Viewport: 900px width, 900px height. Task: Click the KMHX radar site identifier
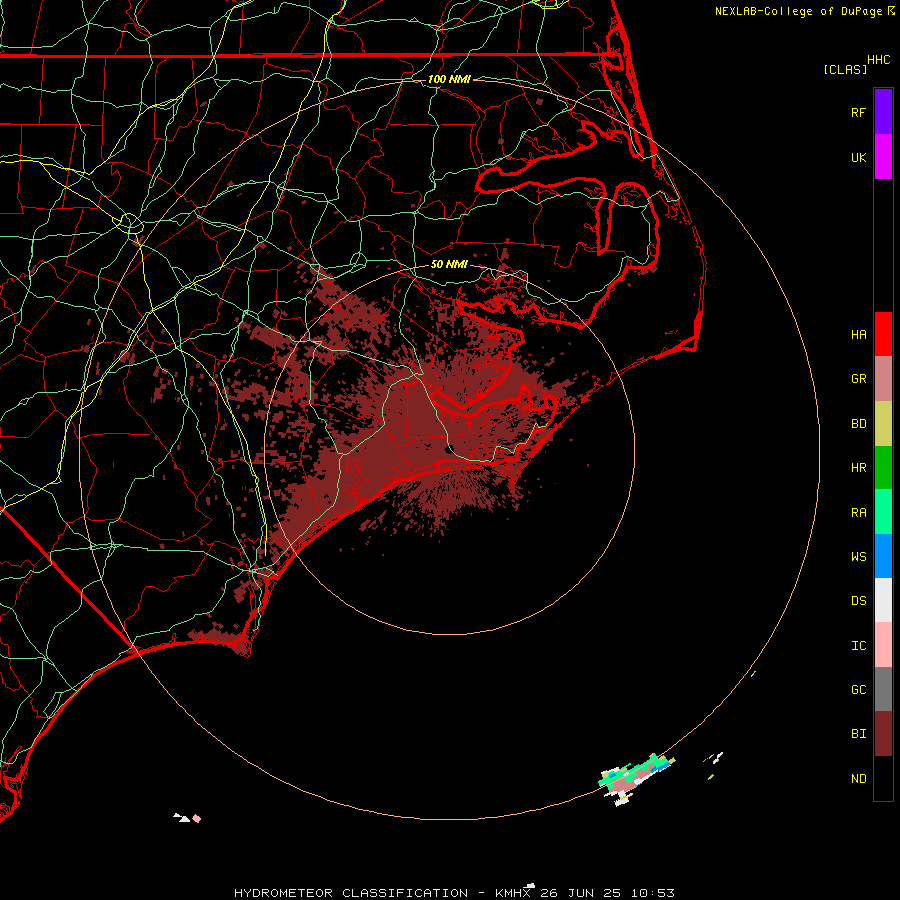pos(513,893)
